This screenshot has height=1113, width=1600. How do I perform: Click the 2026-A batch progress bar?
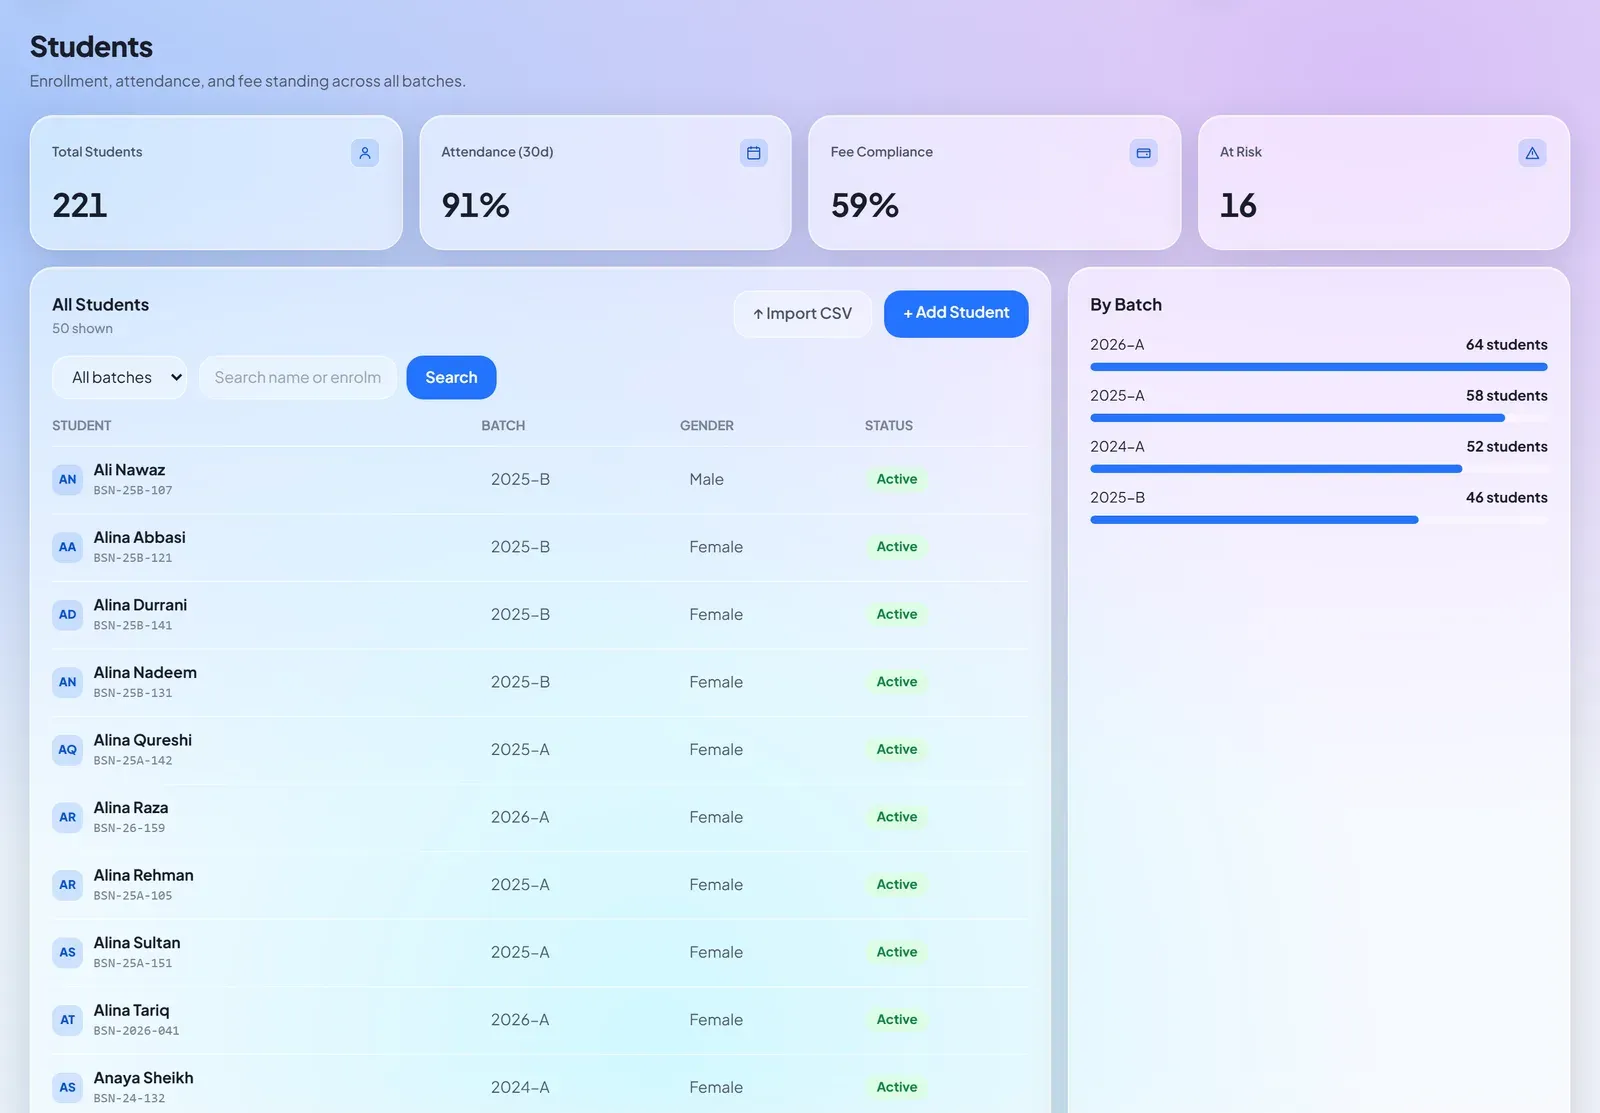coord(1318,367)
